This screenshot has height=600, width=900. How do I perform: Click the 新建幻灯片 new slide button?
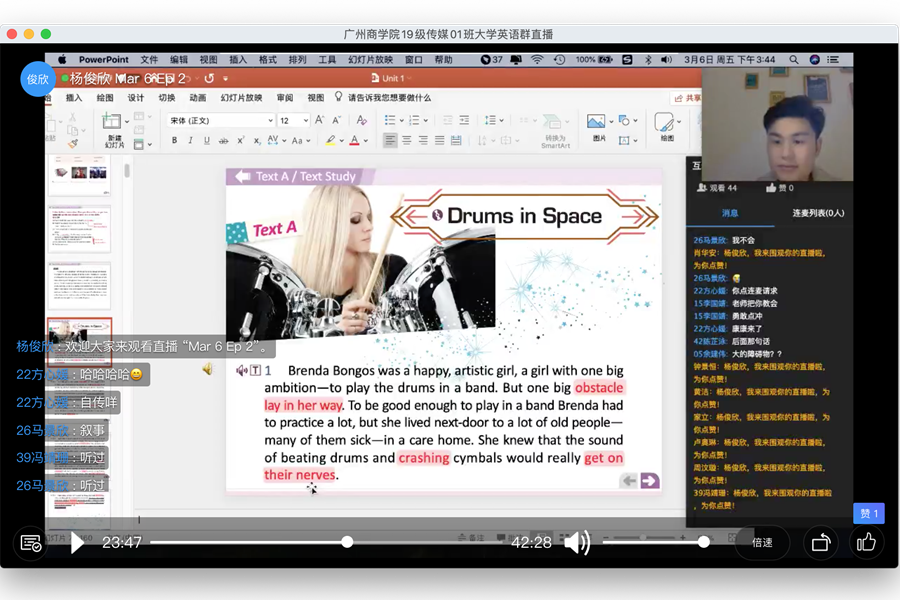[114, 130]
